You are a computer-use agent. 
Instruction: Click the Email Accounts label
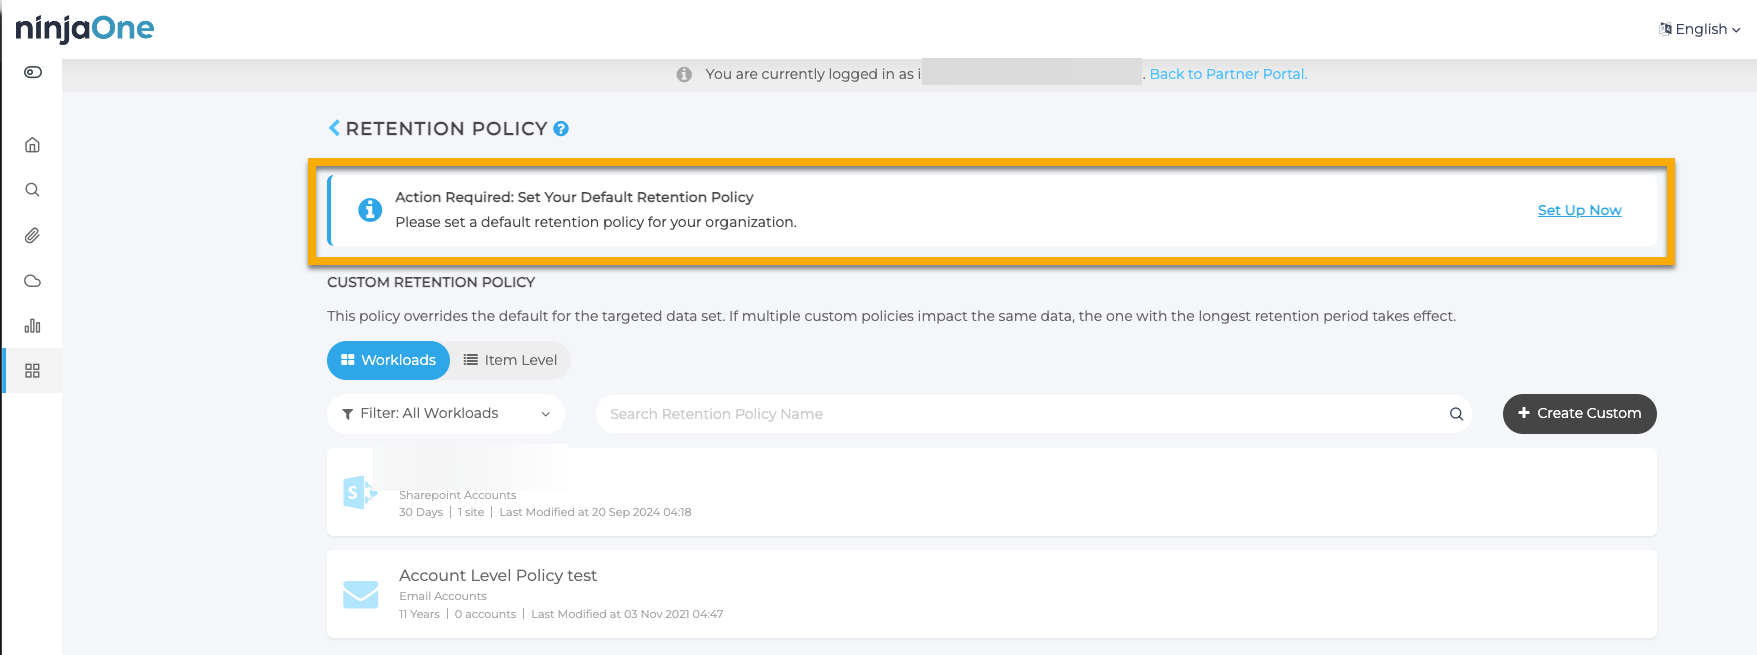click(443, 596)
